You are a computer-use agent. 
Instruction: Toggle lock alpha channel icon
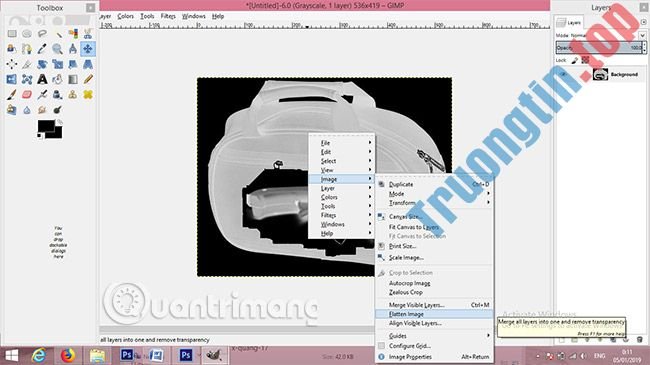coord(585,61)
